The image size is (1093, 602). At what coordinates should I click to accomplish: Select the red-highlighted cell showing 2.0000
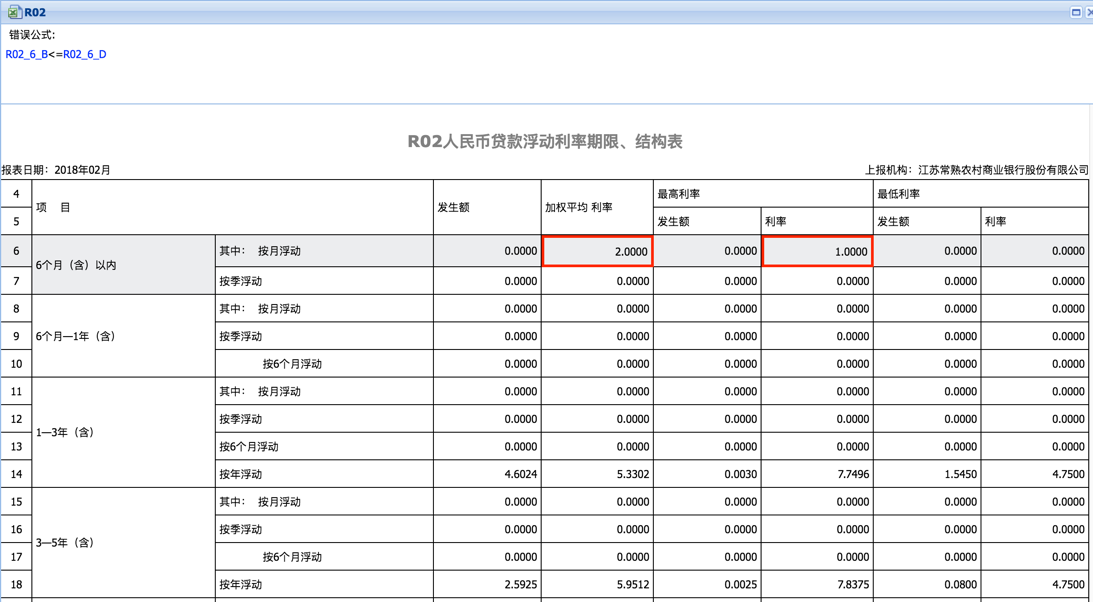(597, 251)
